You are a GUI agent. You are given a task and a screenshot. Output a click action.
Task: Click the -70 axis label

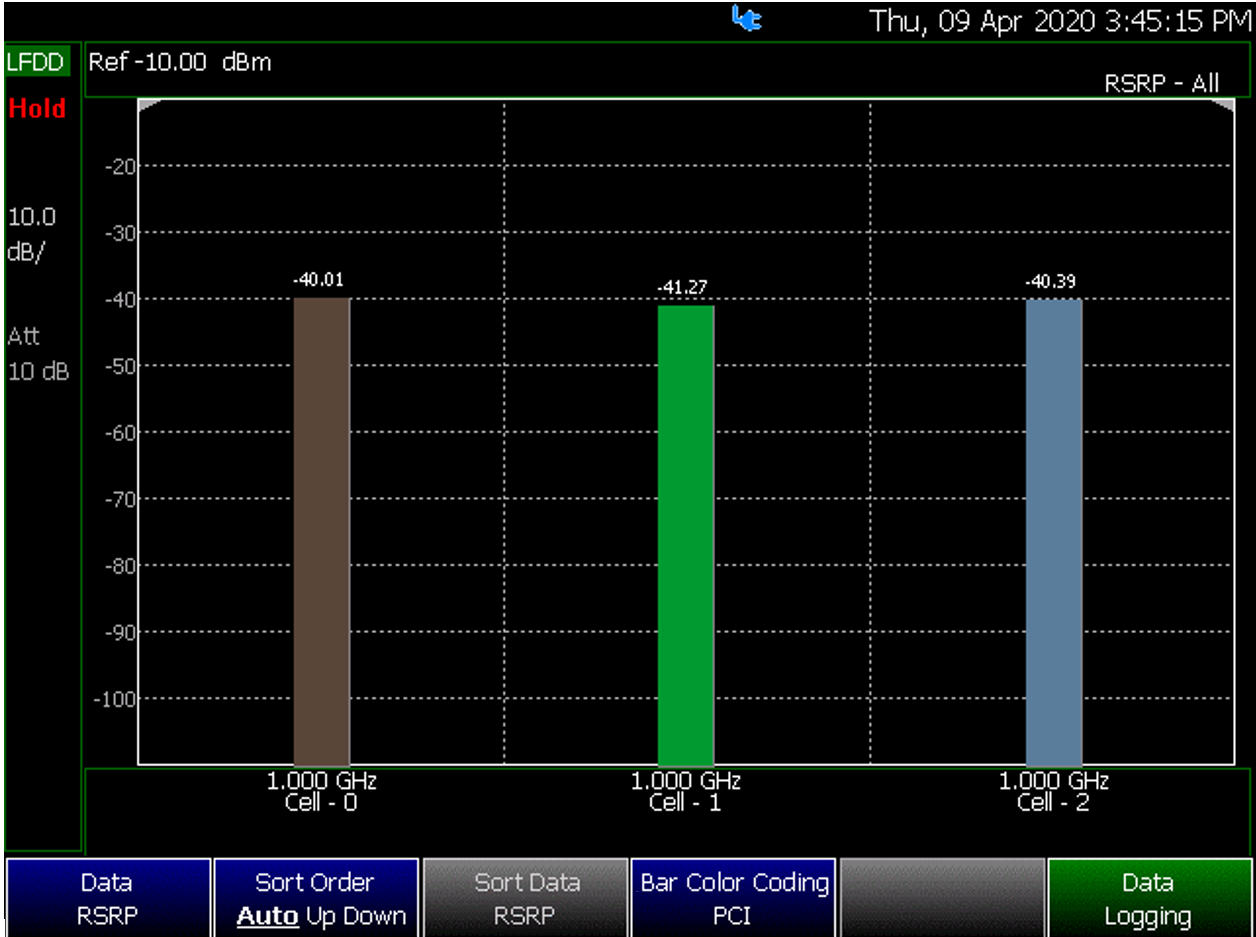pyautogui.click(x=119, y=499)
